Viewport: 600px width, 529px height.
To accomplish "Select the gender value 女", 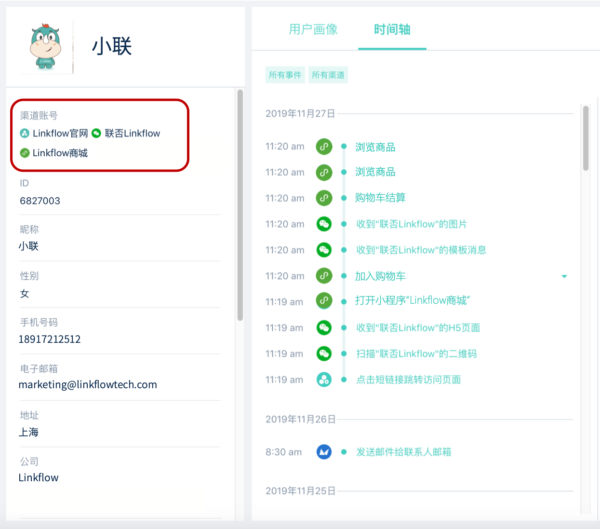I will 24,294.
